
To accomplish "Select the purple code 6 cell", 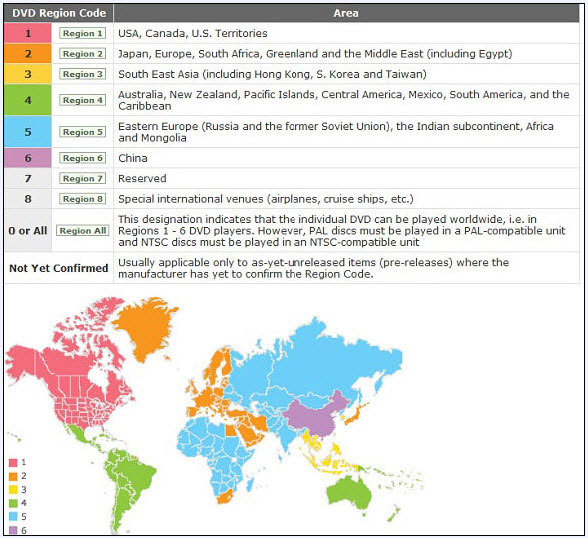I will pos(28,158).
